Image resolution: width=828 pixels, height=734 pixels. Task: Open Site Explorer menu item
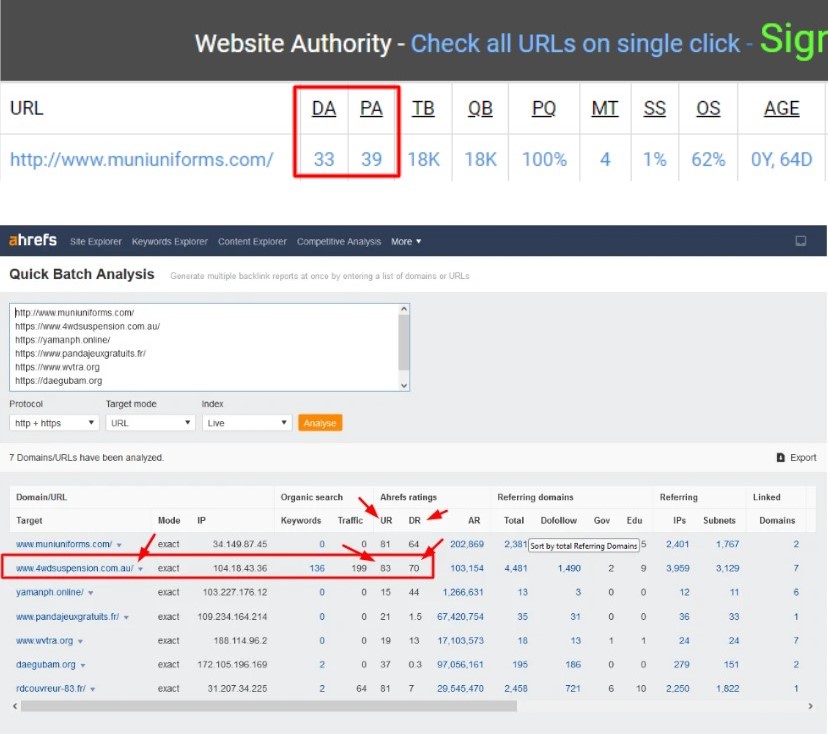pyautogui.click(x=95, y=241)
